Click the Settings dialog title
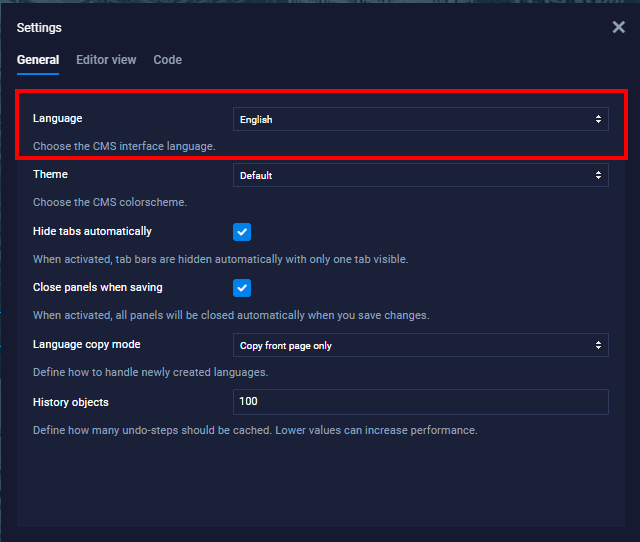The width and height of the screenshot is (640, 542). click(x=39, y=28)
